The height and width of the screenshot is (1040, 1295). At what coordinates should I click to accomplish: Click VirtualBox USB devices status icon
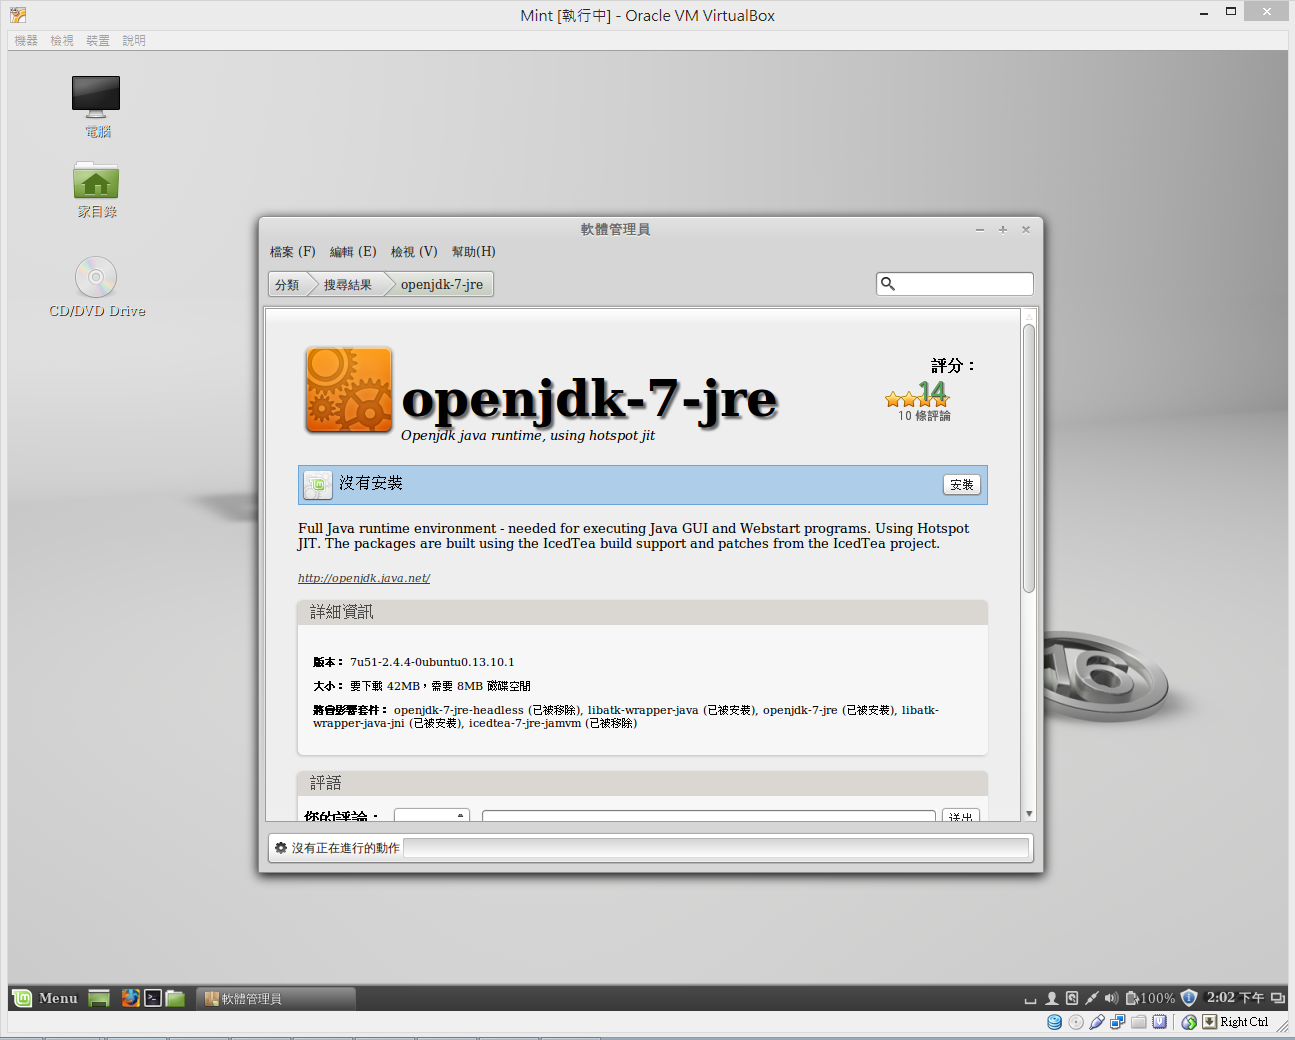1097,1022
